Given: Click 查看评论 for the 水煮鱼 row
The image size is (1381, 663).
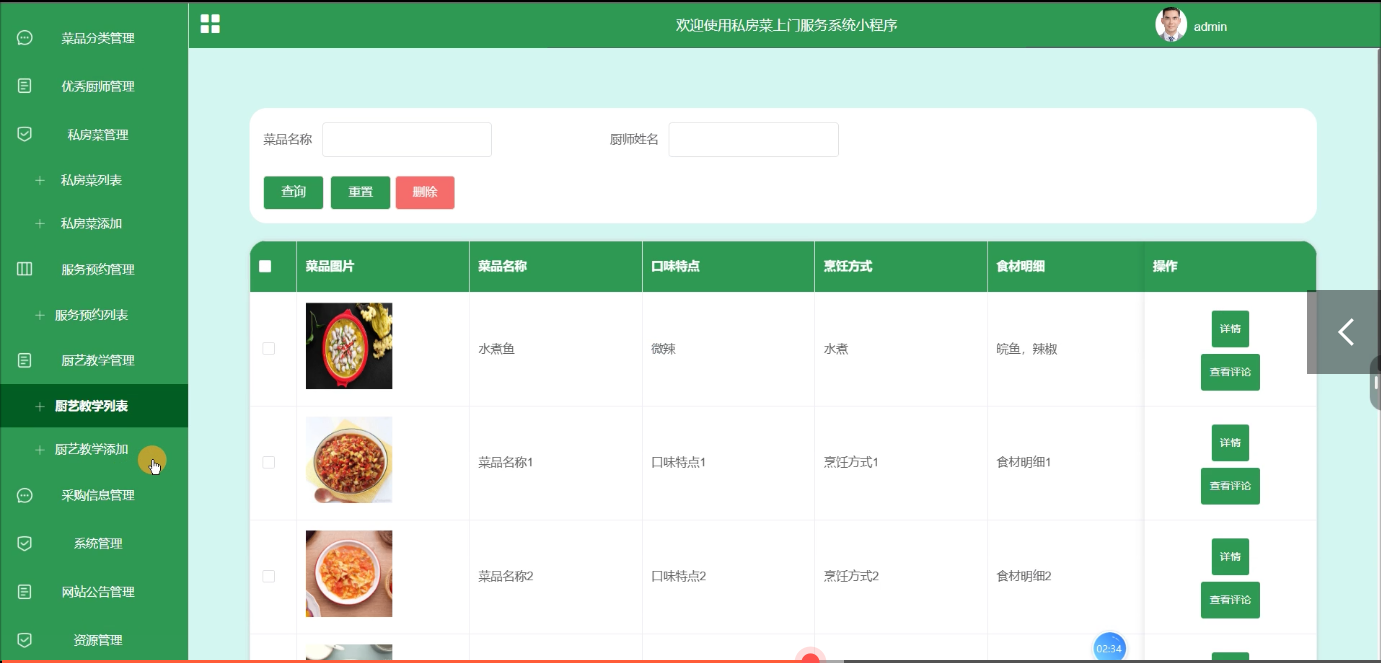Looking at the screenshot, I should click(x=1230, y=372).
